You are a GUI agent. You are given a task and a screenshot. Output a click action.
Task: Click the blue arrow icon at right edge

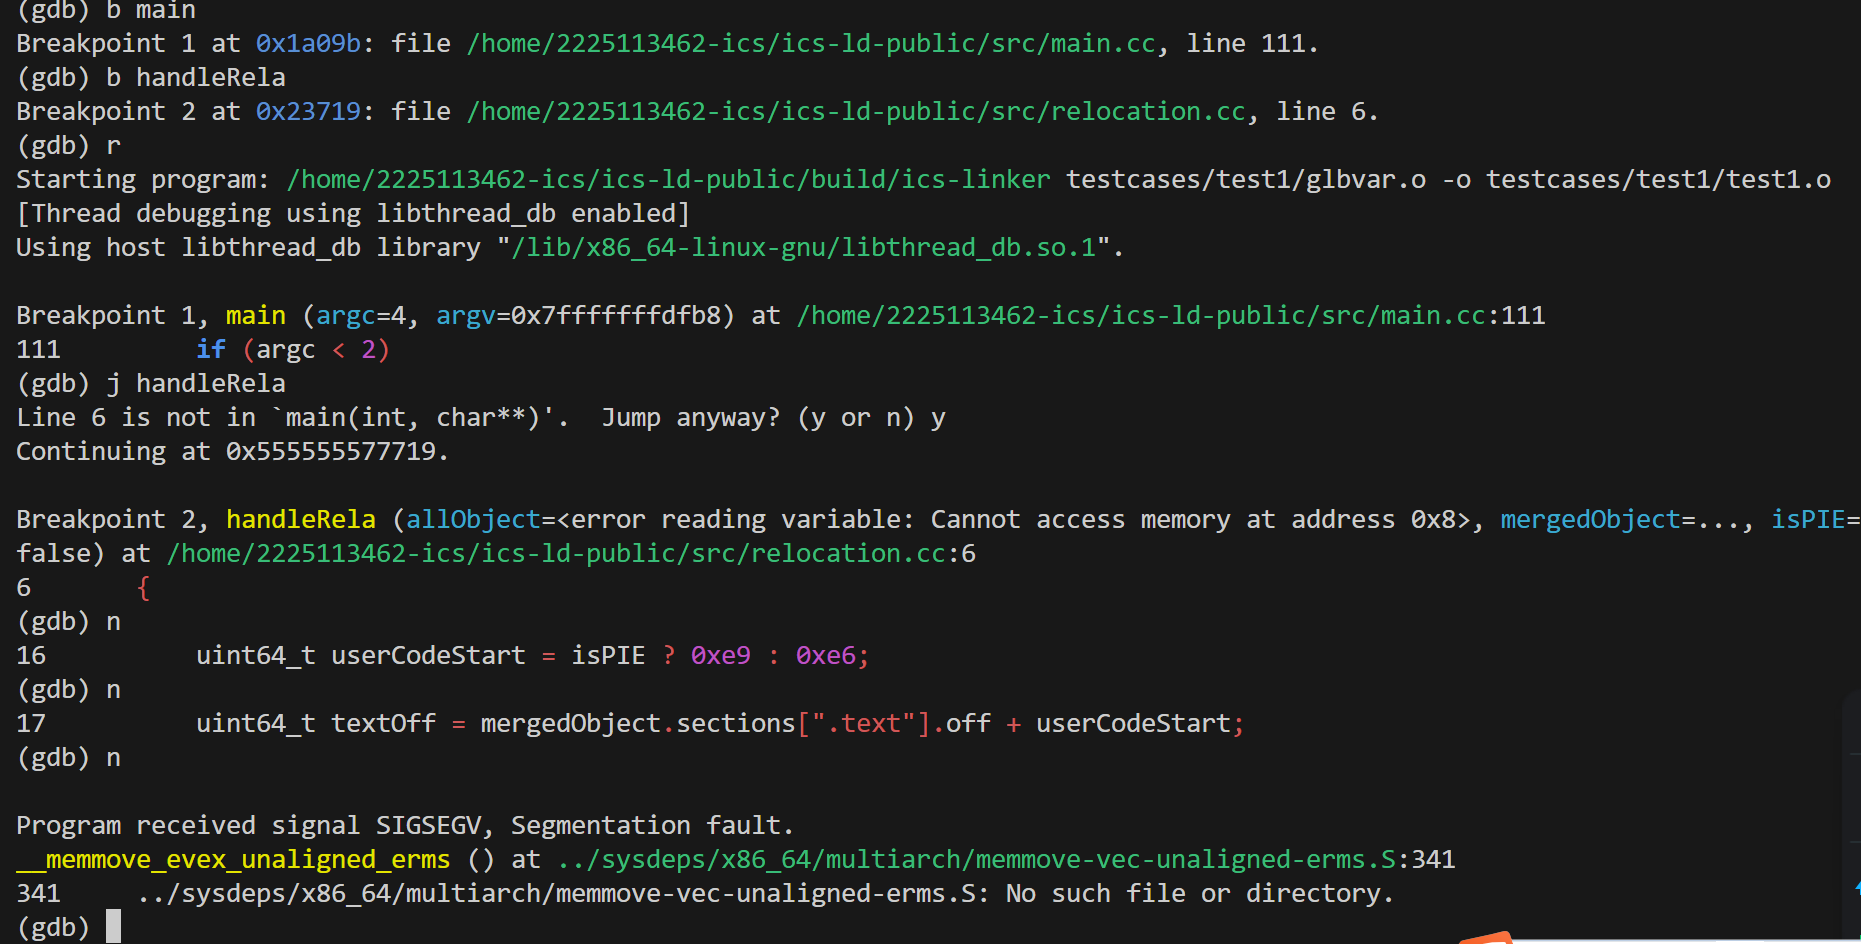click(x=1856, y=887)
